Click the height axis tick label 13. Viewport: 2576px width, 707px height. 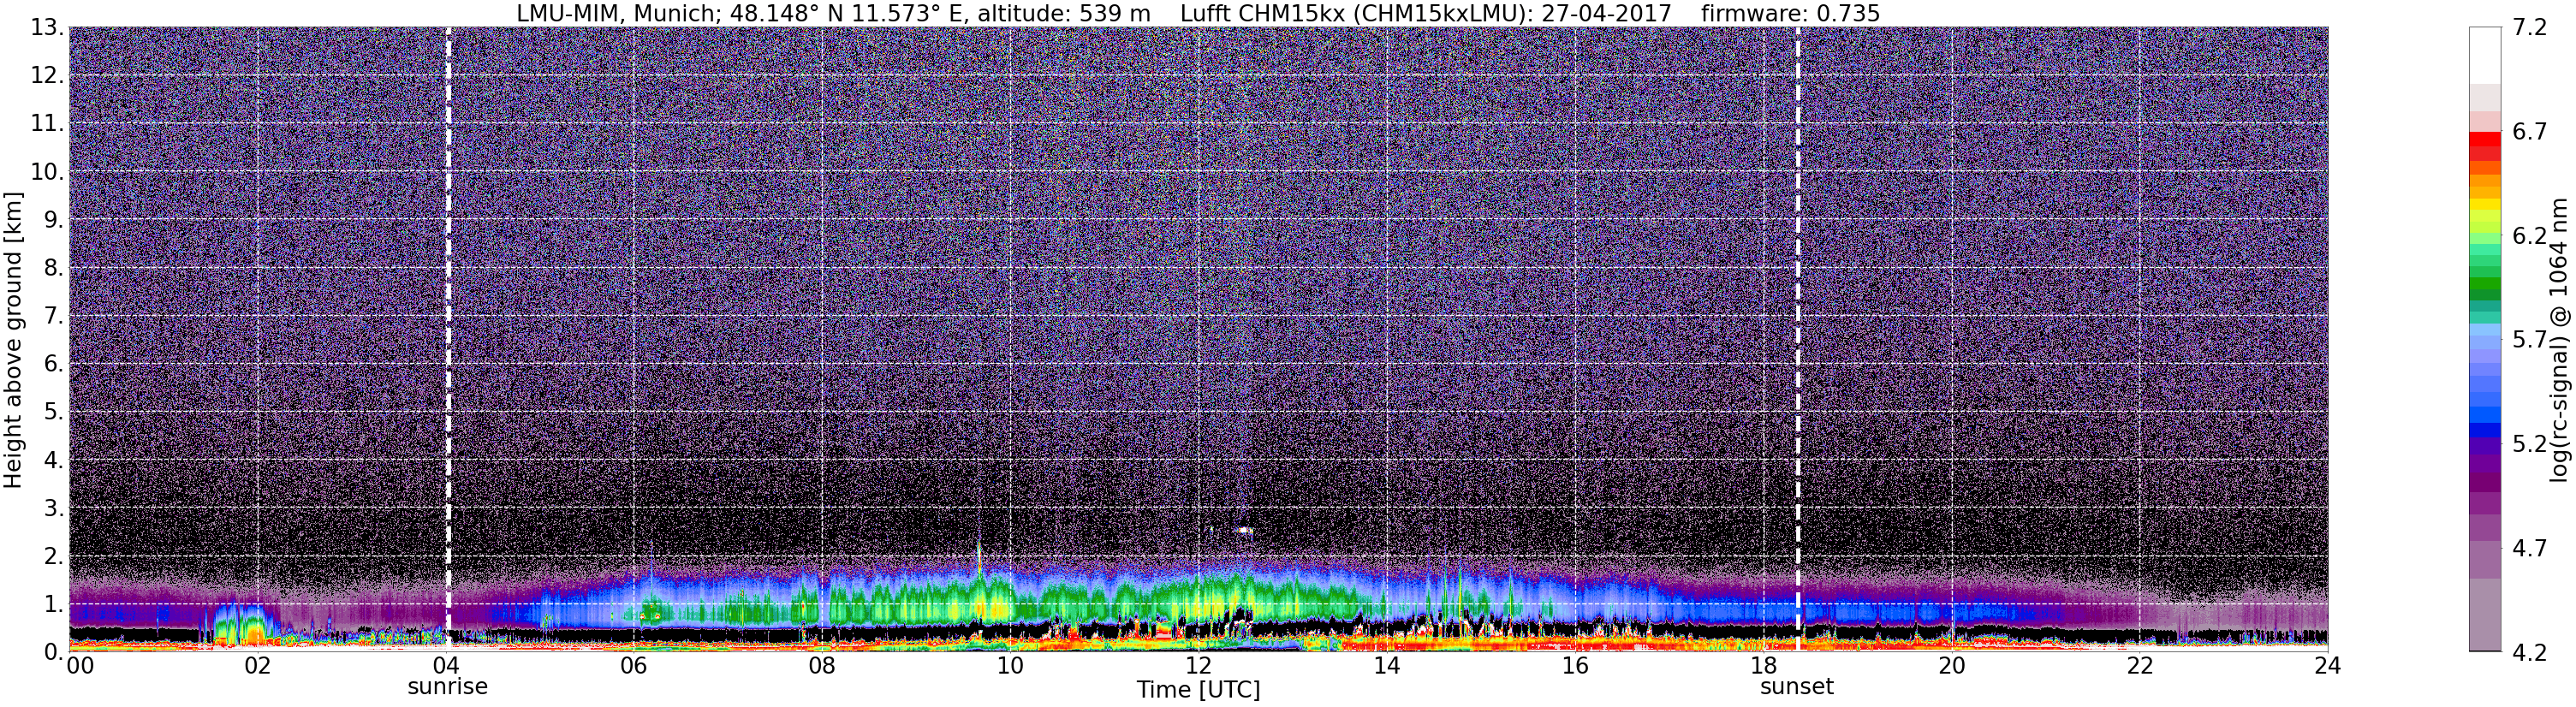48,28
